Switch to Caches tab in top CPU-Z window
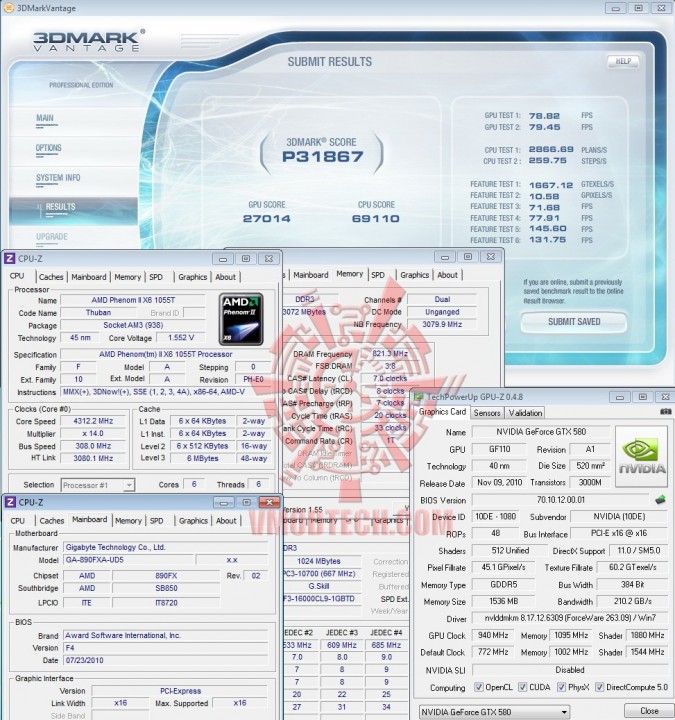 point(51,277)
